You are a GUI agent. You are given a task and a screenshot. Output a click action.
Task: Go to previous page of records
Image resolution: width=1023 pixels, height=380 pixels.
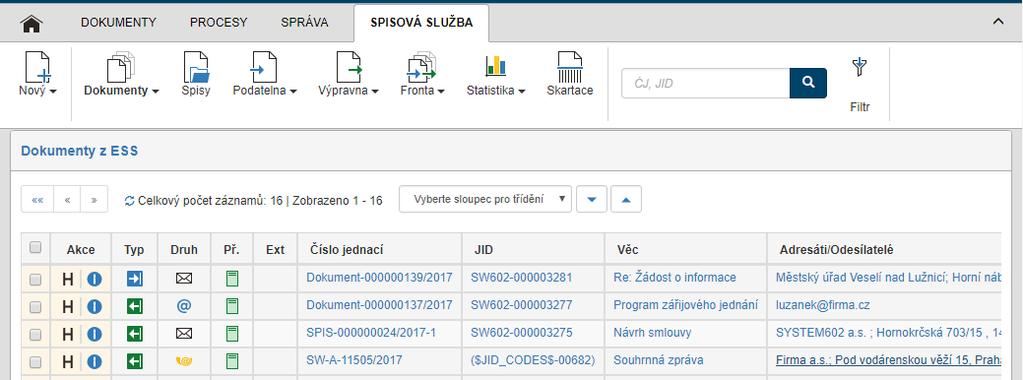click(67, 200)
